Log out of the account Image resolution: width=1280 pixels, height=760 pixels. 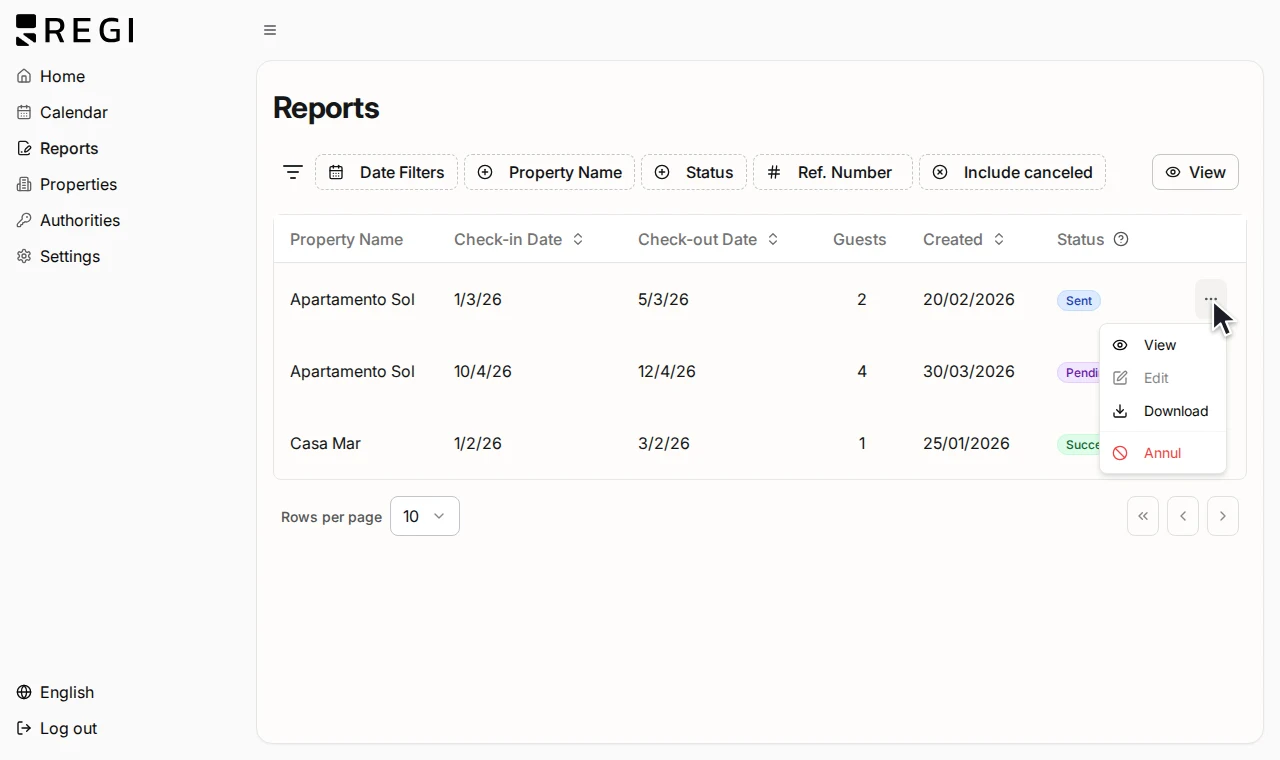[x=57, y=728]
